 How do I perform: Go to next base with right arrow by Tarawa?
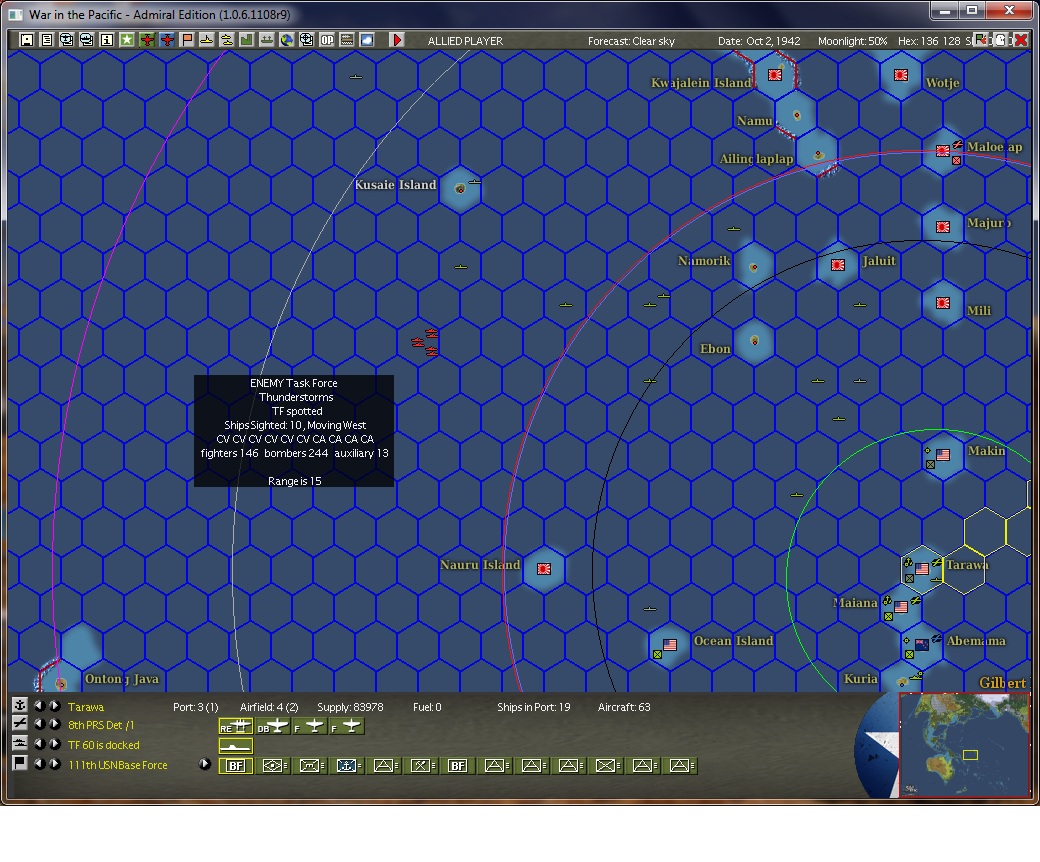pos(55,706)
